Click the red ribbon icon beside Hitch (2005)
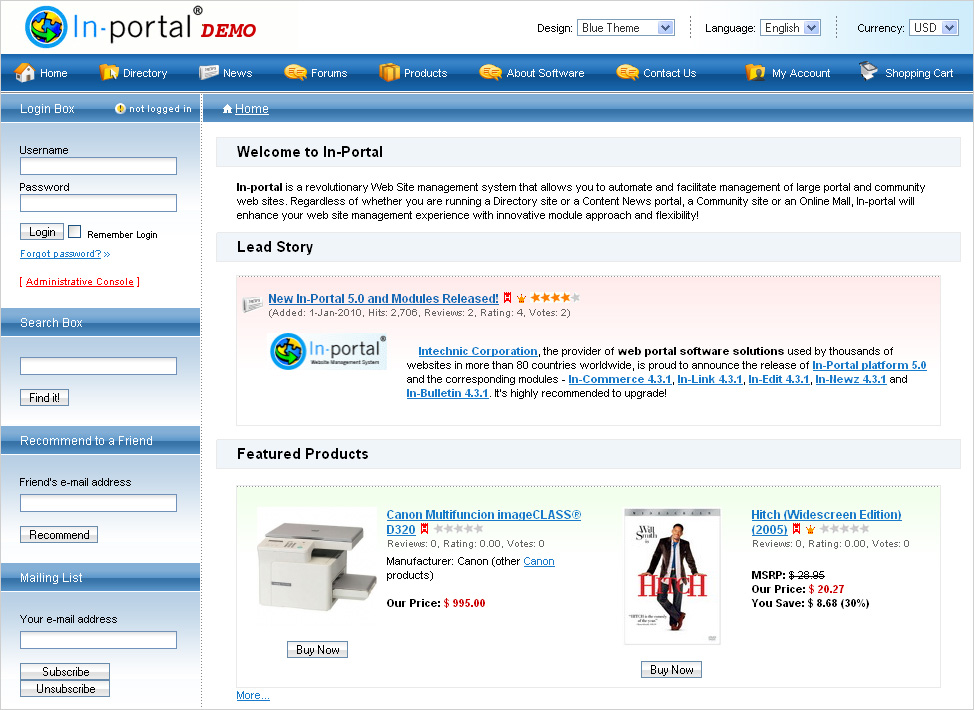The height and width of the screenshot is (710, 974). point(796,529)
